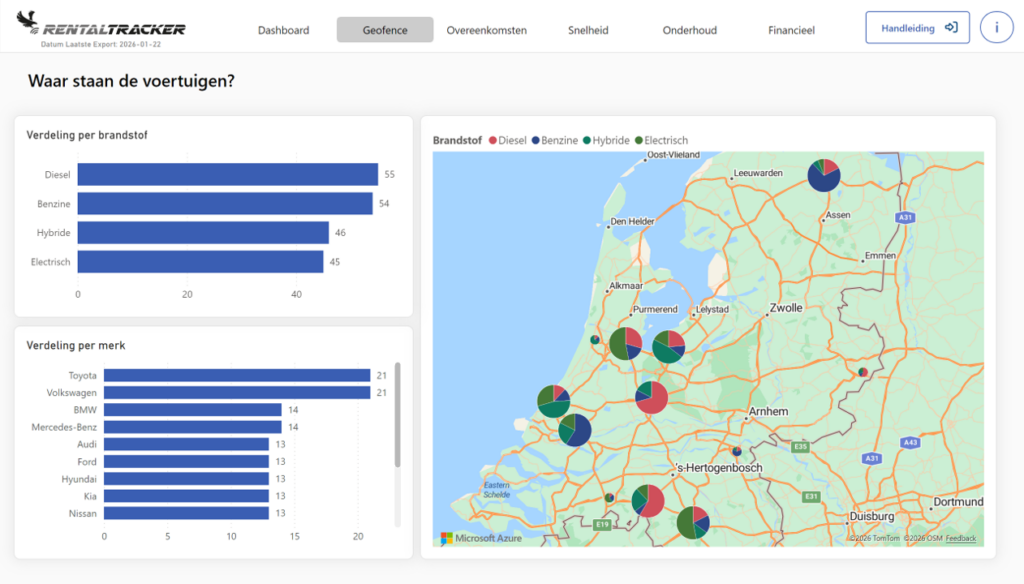Viewport: 1024px width, 584px height.
Task: Click the A31 highway badge near Assen
Action: point(904,218)
